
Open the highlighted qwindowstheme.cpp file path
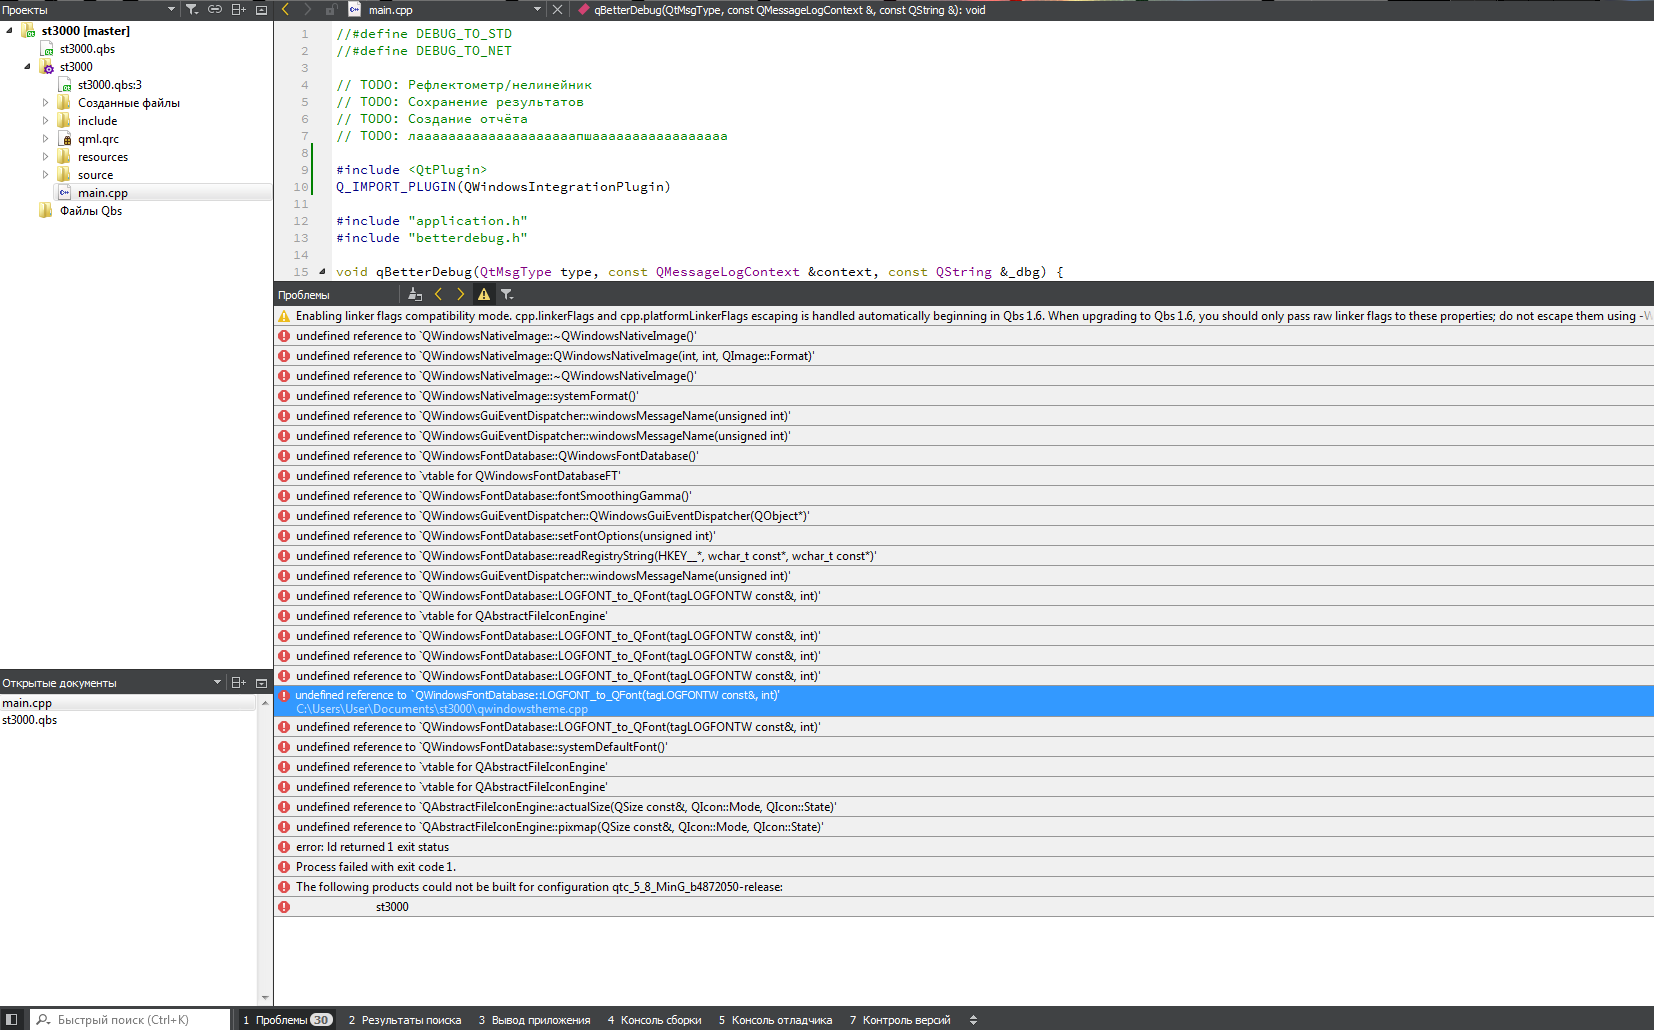pyautogui.click(x=442, y=709)
